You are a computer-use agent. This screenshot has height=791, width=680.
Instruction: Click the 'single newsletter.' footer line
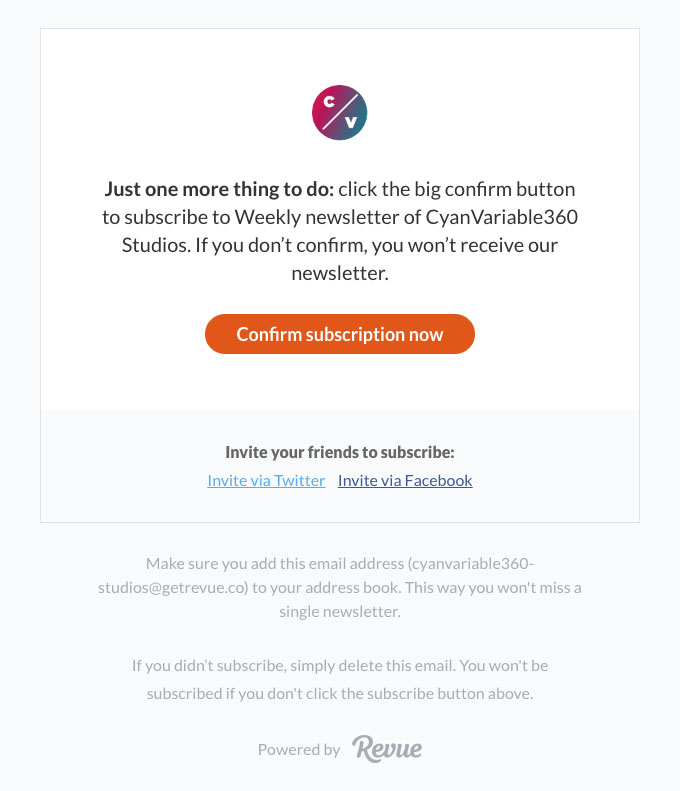339,611
